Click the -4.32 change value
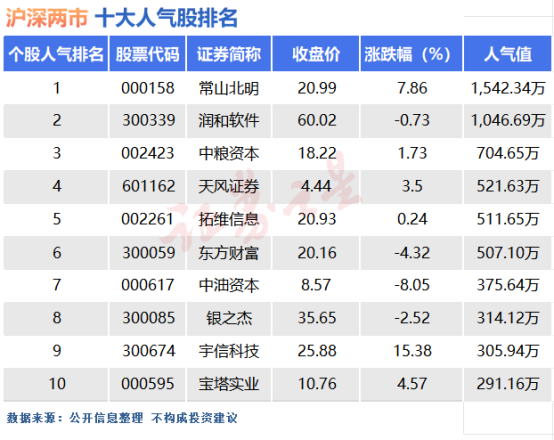Screen dimensions: 554x440 click(412, 253)
